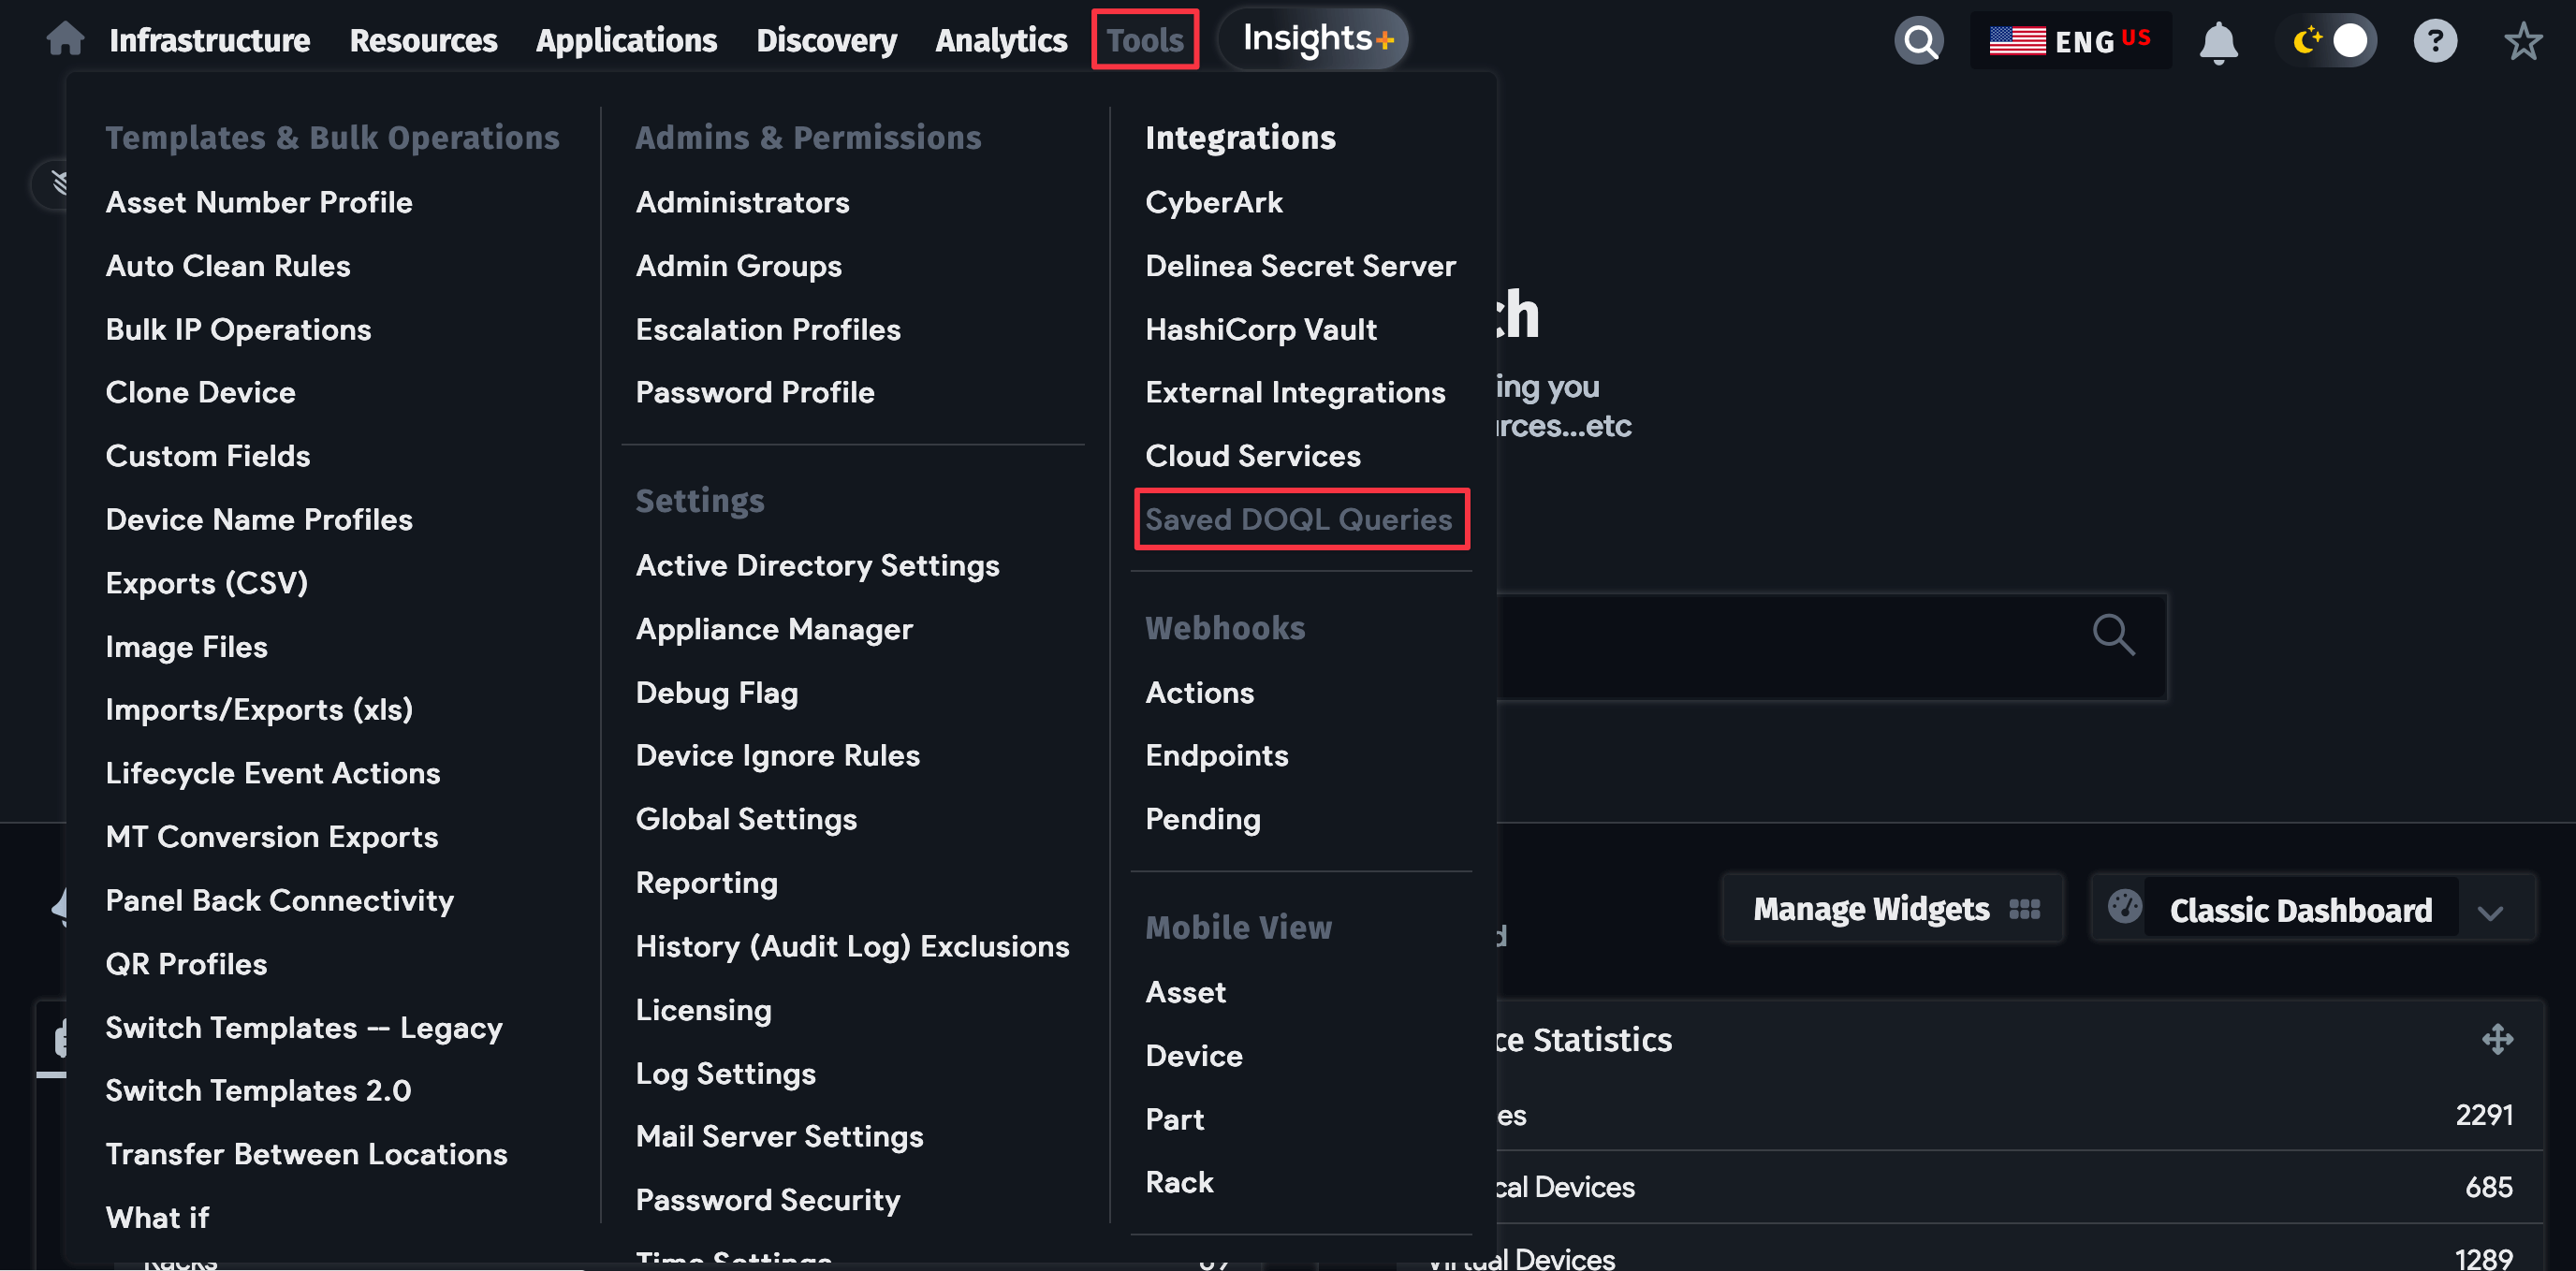The image size is (2576, 1271).
Task: Open Image Files
Action: point(187,647)
